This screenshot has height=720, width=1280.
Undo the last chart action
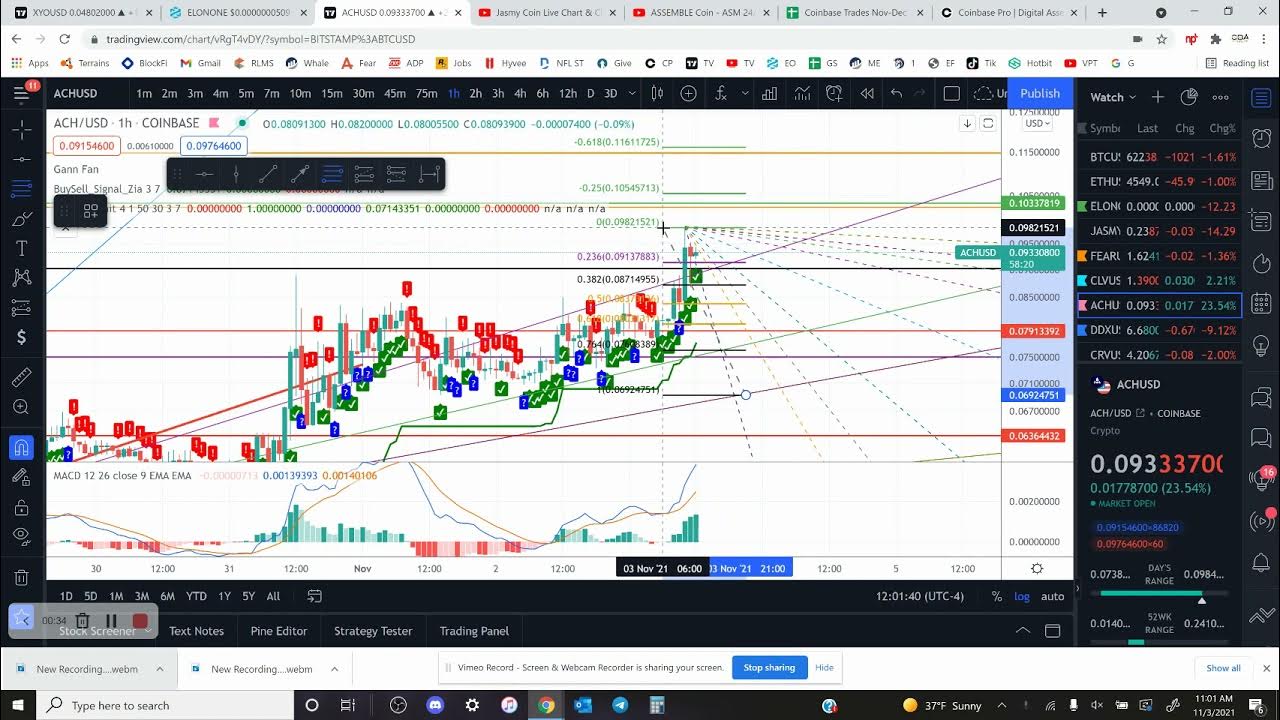pos(897,94)
